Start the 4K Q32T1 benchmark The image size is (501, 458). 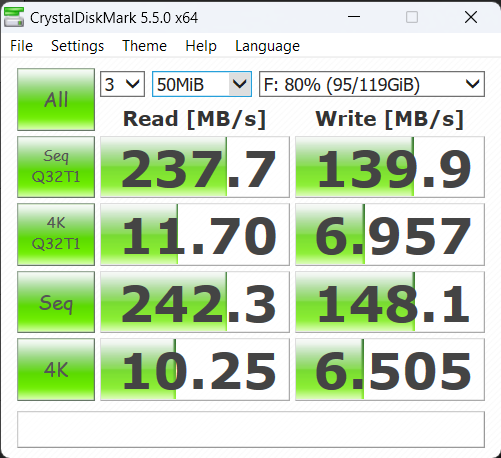[x=56, y=234]
